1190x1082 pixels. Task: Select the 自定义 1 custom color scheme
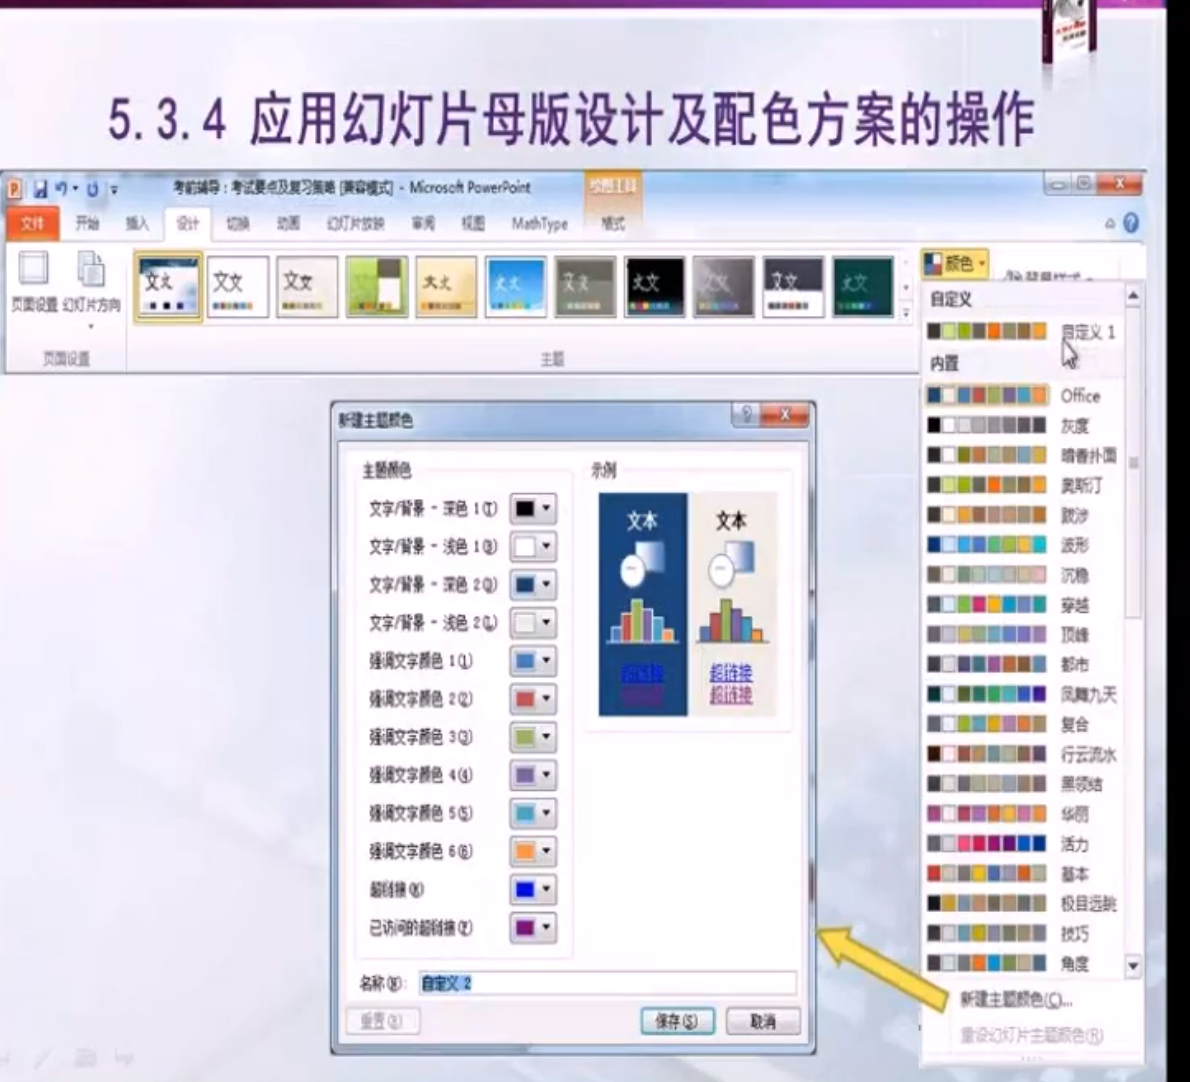(x=1022, y=332)
